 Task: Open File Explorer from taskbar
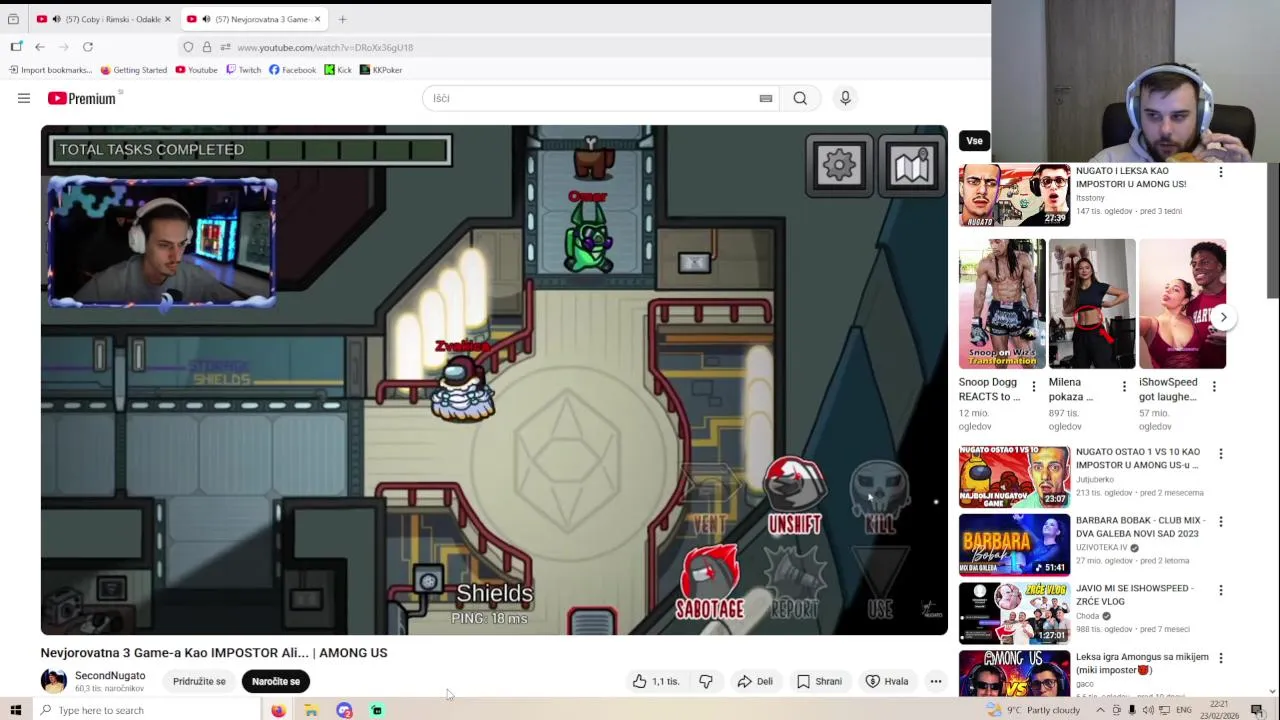311,710
